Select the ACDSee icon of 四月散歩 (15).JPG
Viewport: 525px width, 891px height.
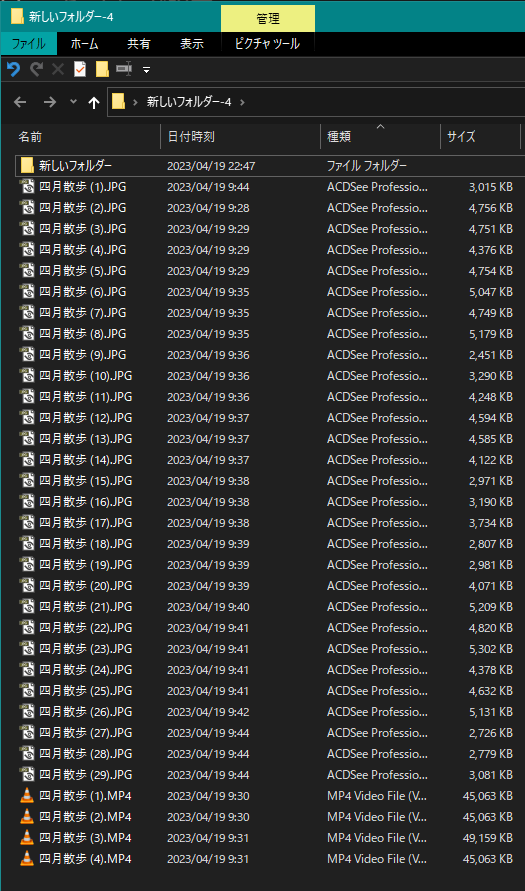pyautogui.click(x=27, y=481)
